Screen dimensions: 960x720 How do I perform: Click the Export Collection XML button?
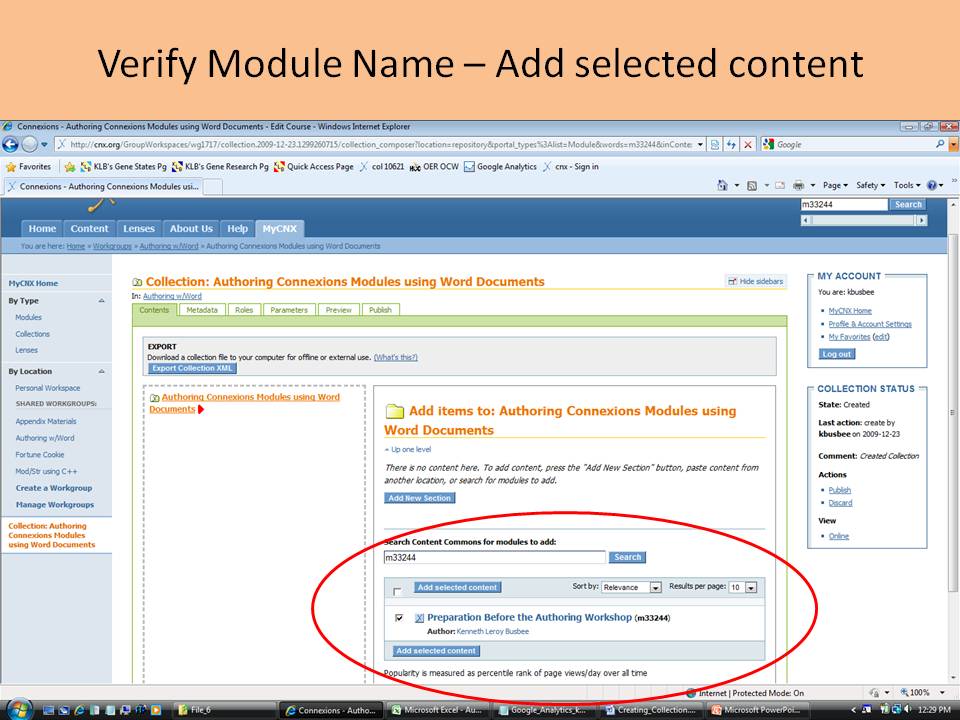[192, 368]
